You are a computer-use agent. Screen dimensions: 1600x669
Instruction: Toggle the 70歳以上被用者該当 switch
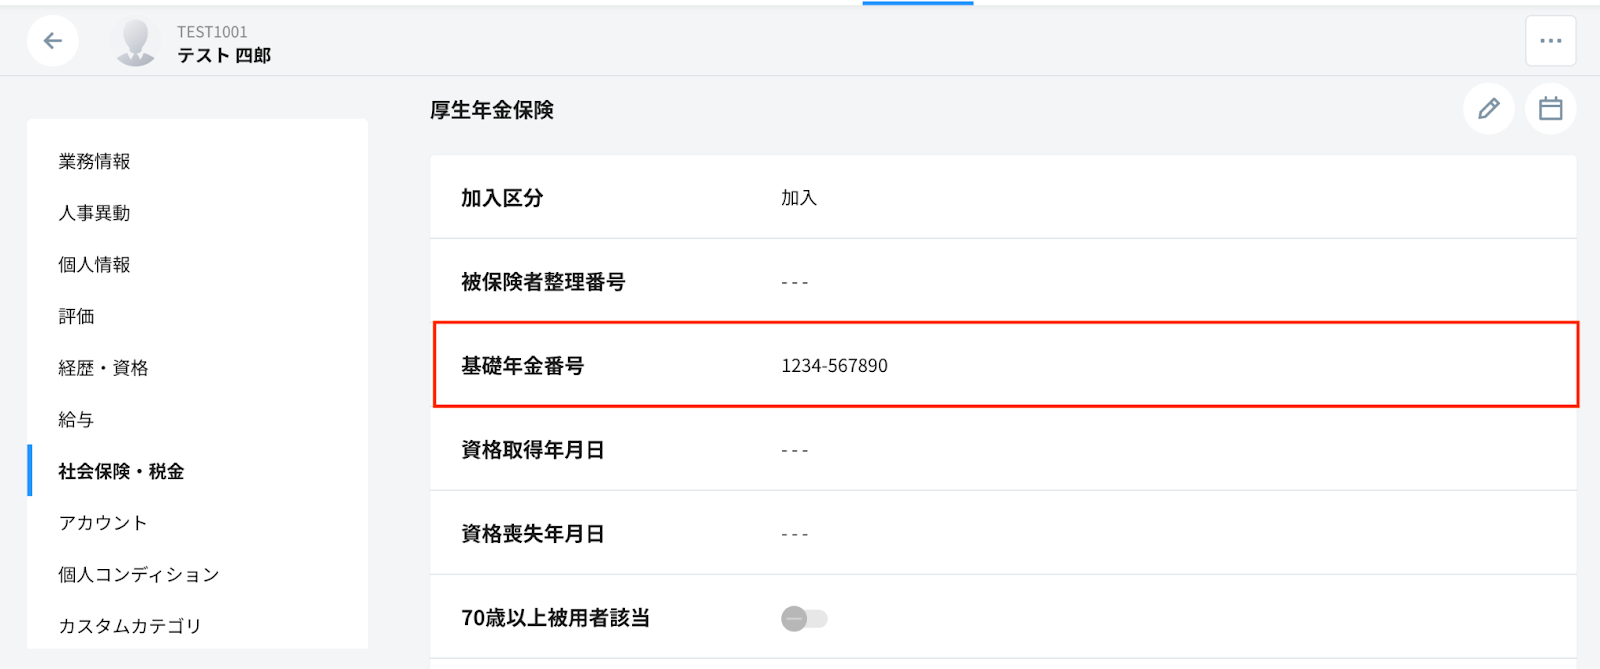(x=804, y=619)
